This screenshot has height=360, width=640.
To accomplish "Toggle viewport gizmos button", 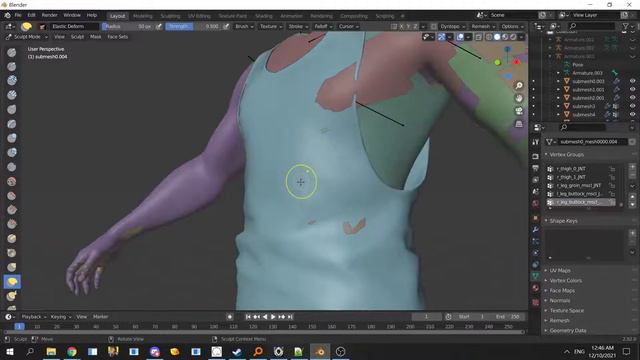I will pos(442,37).
